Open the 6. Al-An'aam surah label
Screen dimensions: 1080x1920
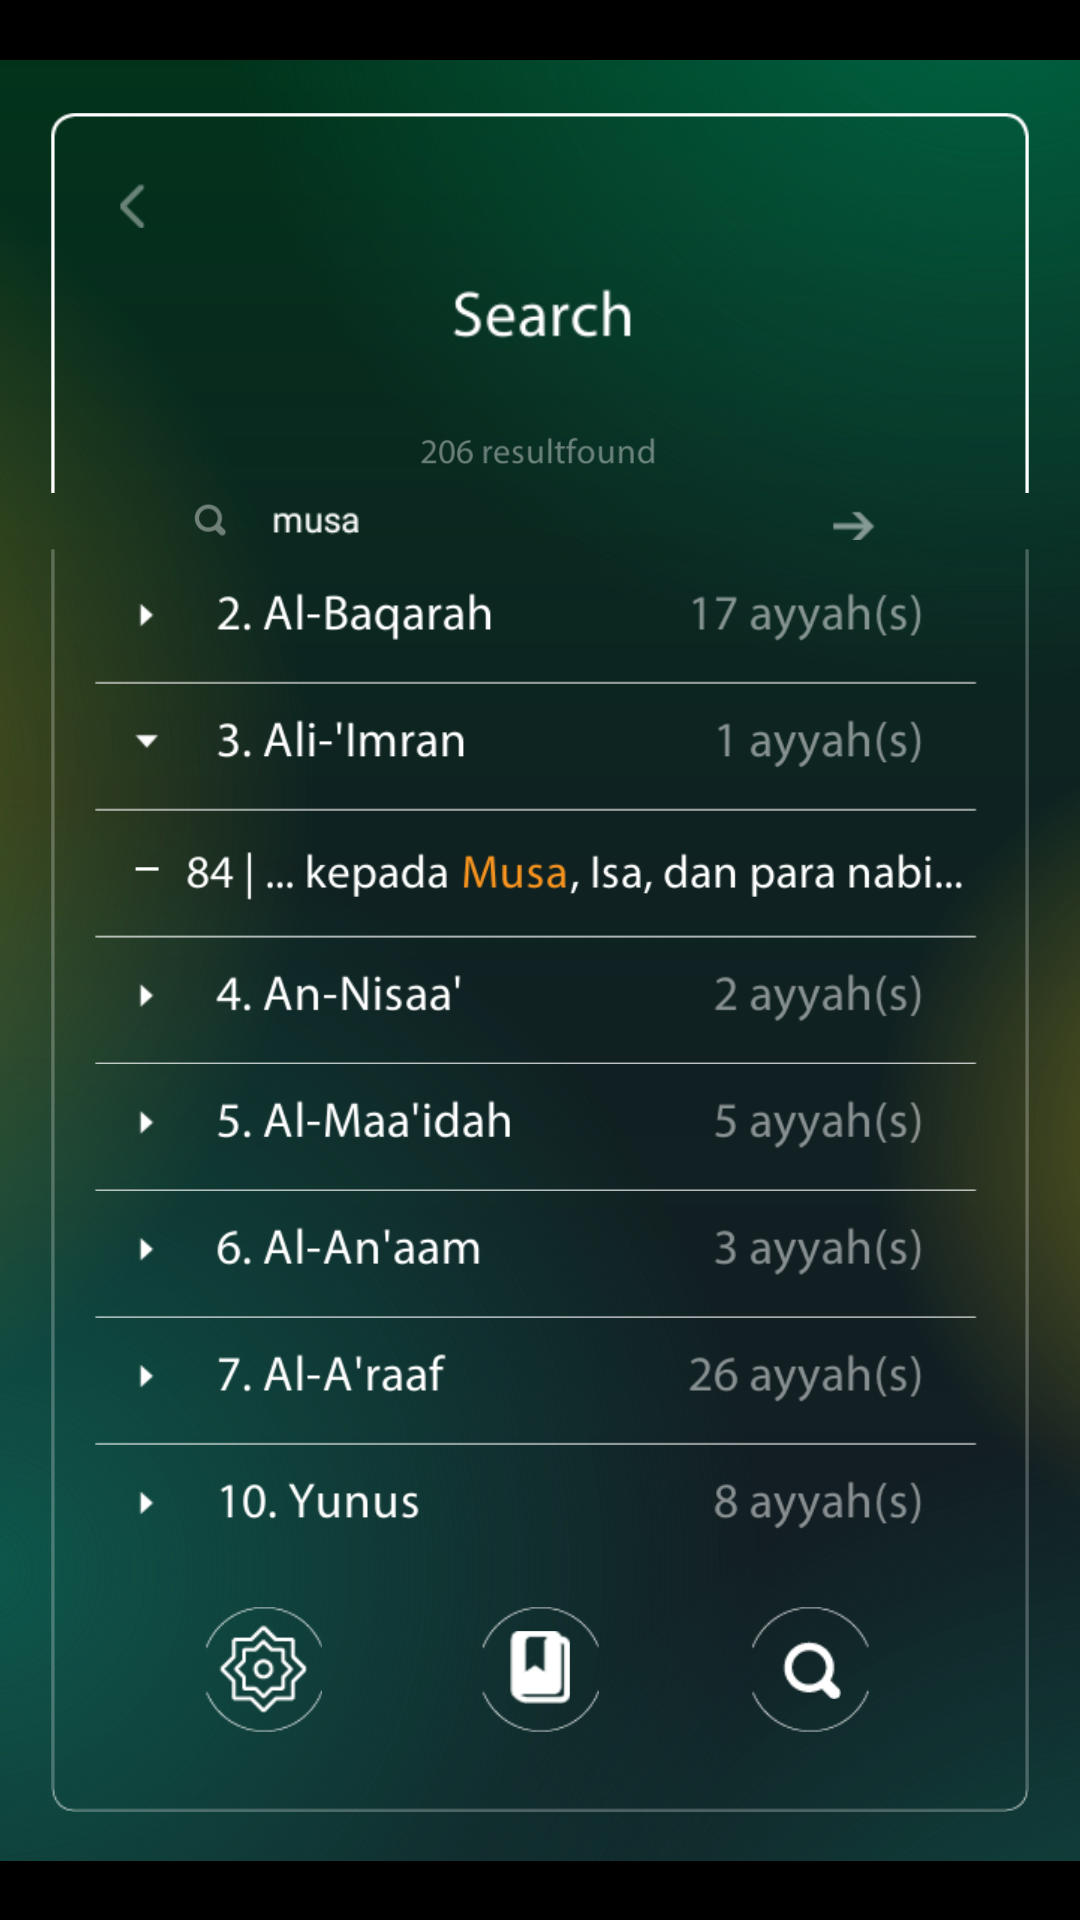pyautogui.click(x=348, y=1248)
